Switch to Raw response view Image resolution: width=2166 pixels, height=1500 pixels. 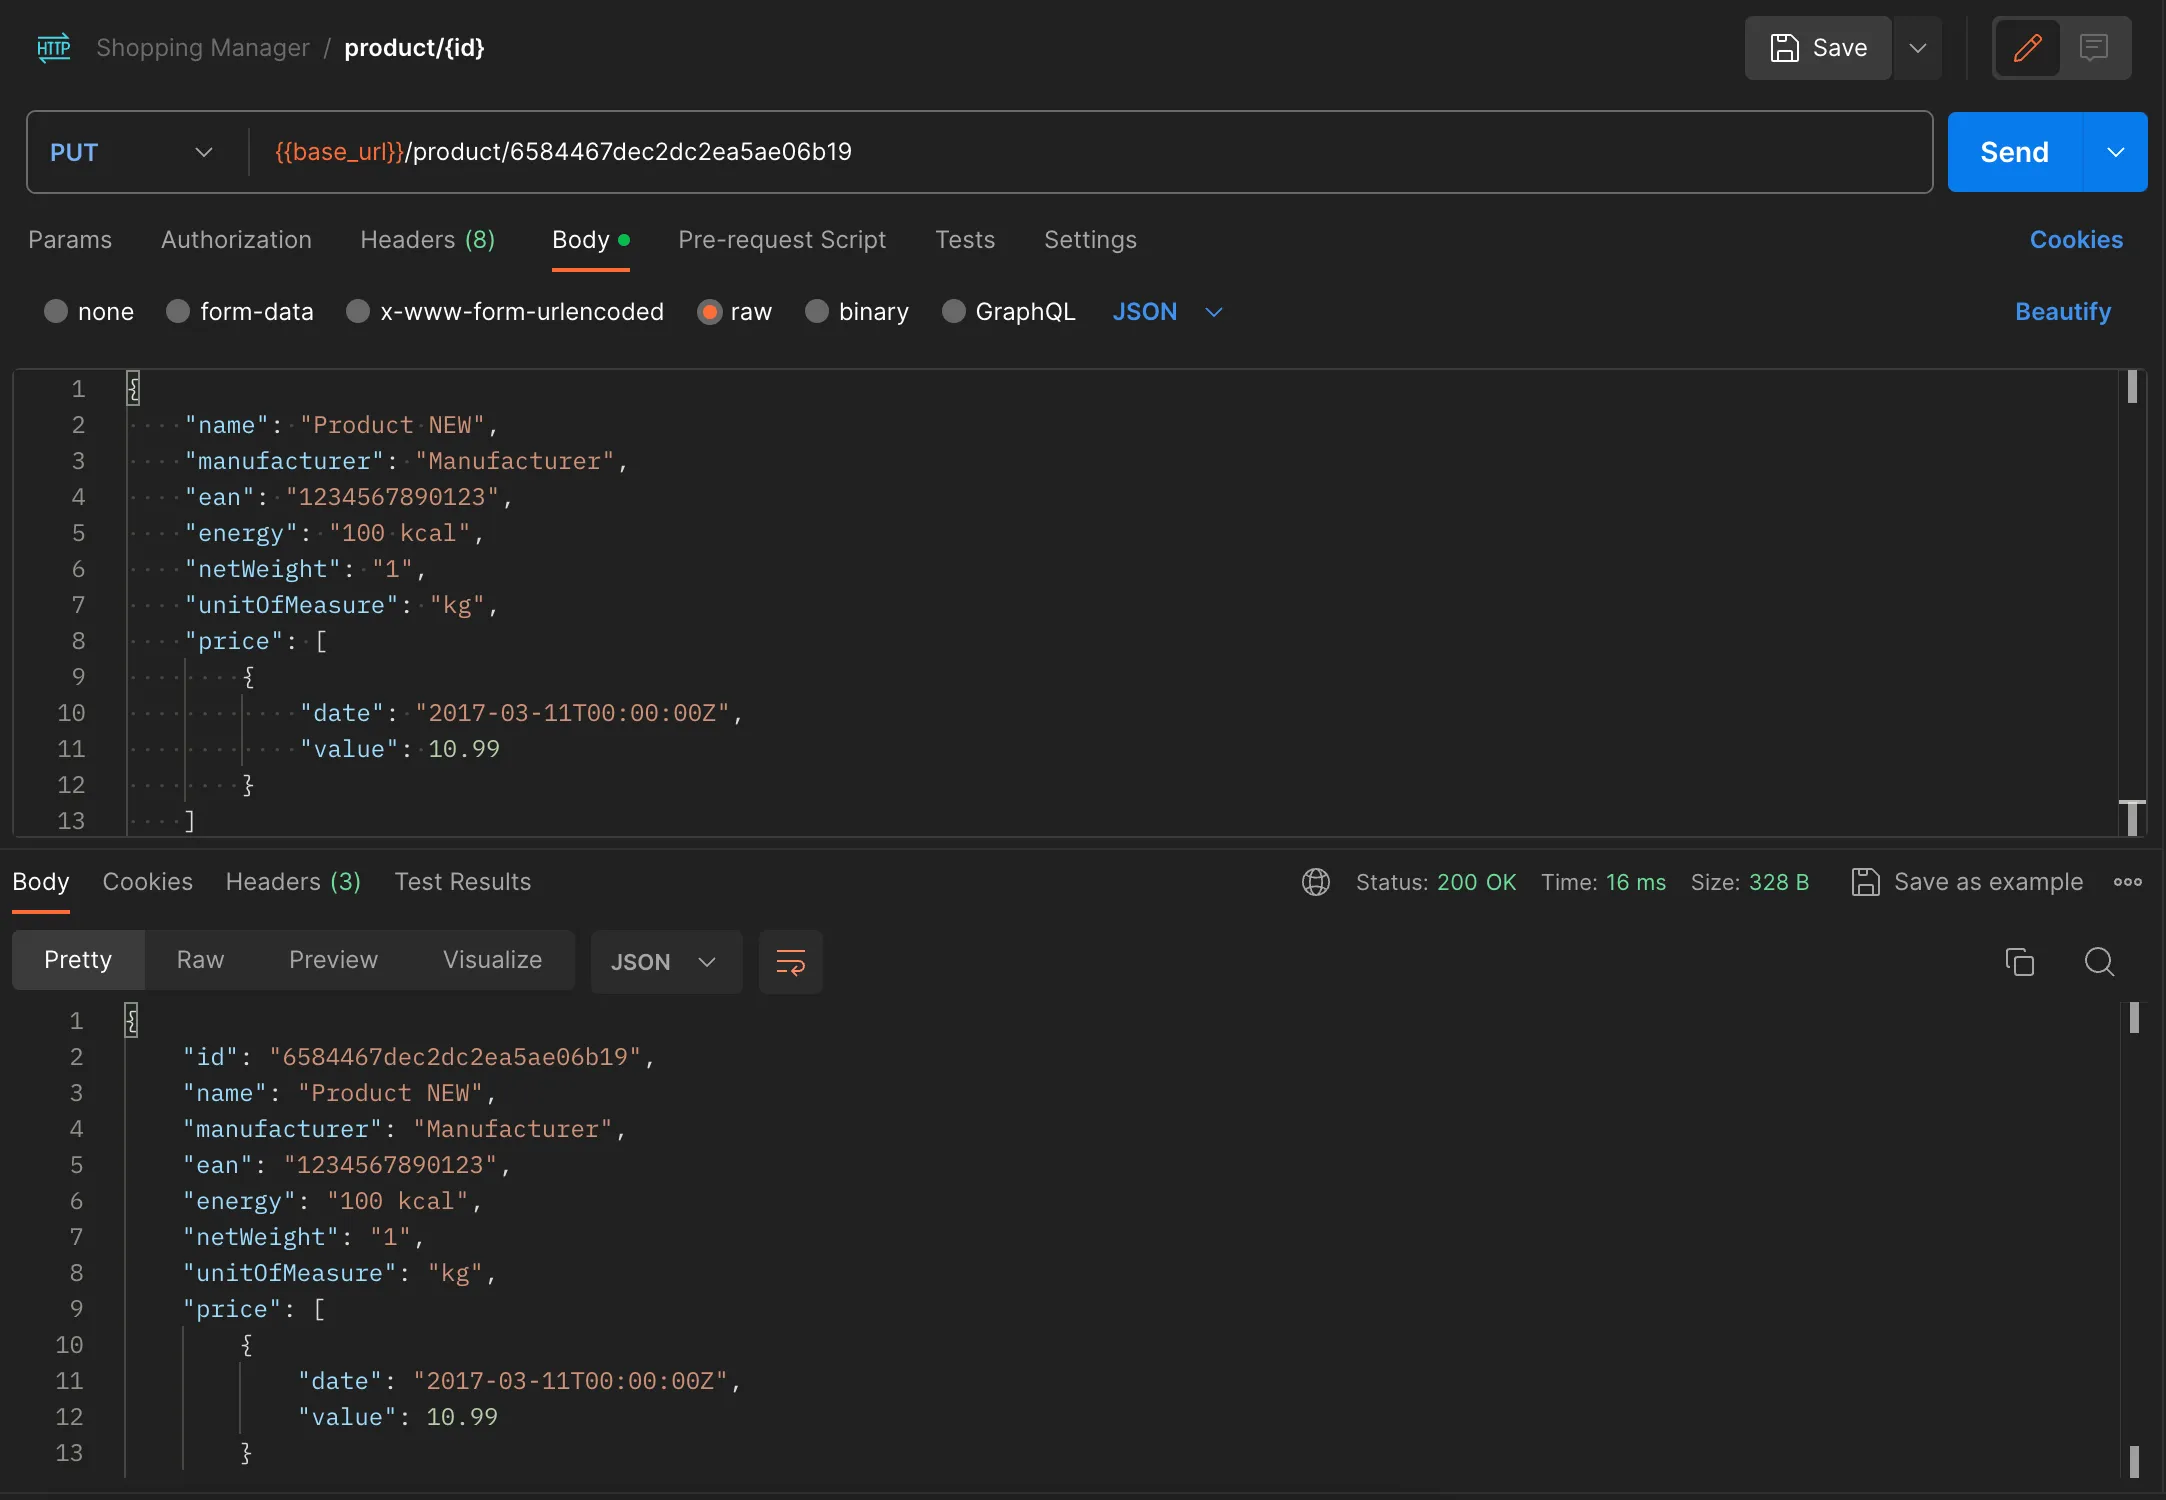(x=200, y=960)
